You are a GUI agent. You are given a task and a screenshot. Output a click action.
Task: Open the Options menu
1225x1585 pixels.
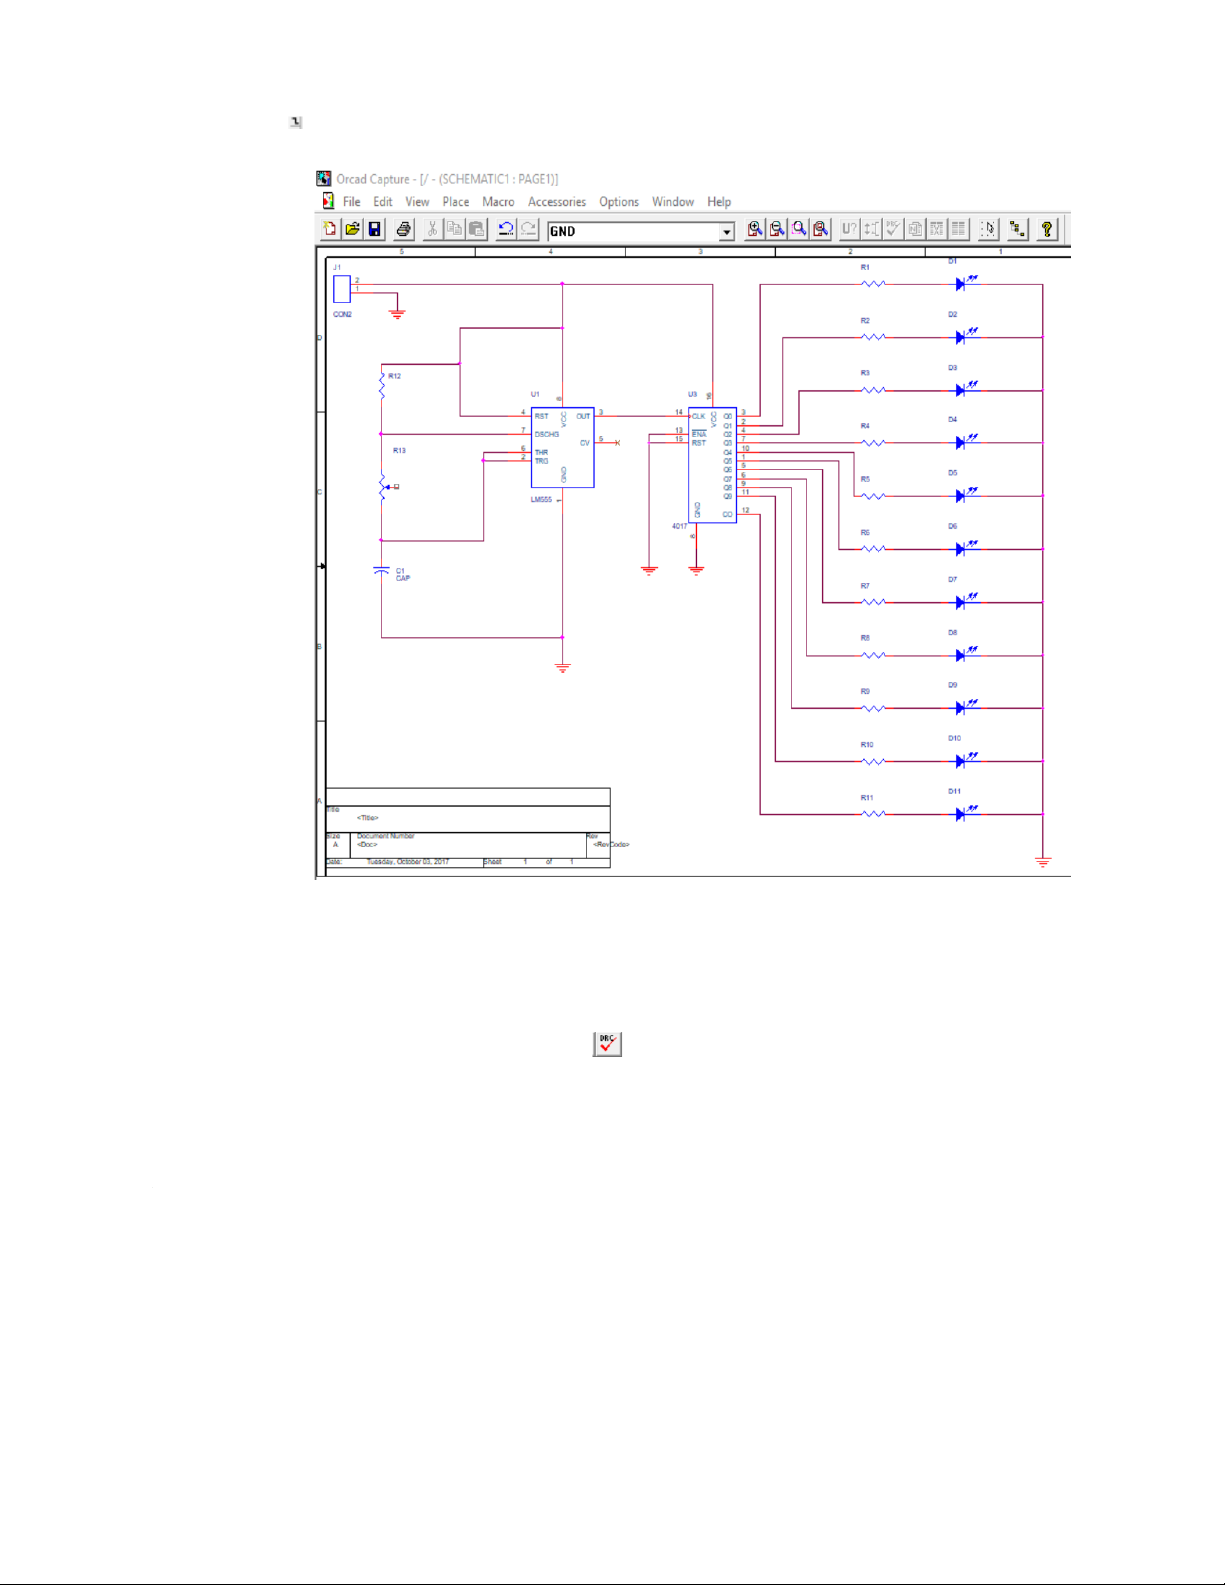point(618,202)
